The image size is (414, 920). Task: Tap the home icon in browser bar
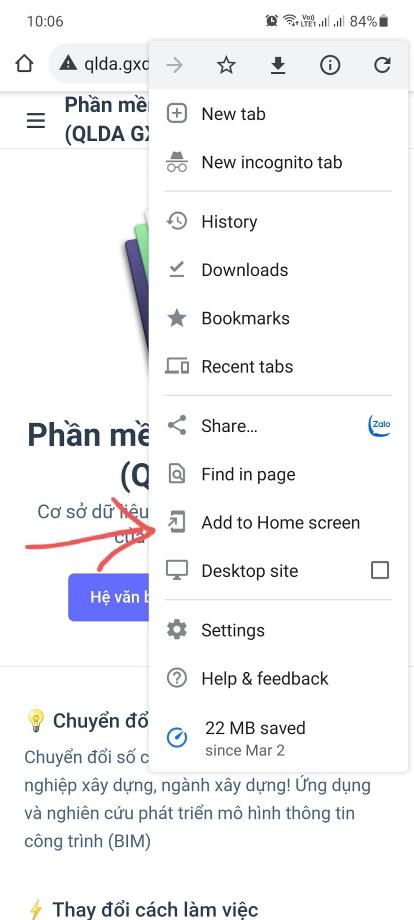click(x=24, y=63)
